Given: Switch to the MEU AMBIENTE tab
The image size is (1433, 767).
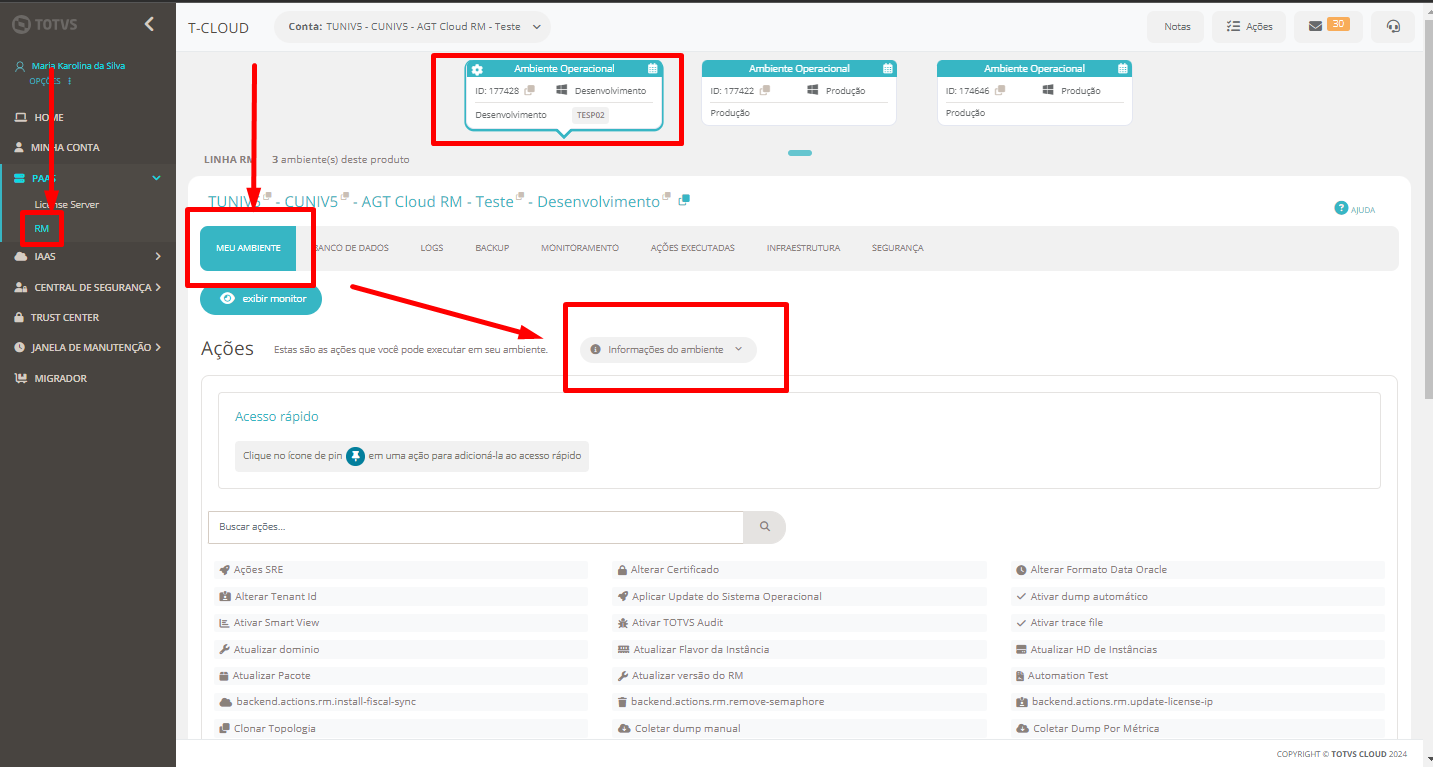Looking at the screenshot, I should 248,248.
